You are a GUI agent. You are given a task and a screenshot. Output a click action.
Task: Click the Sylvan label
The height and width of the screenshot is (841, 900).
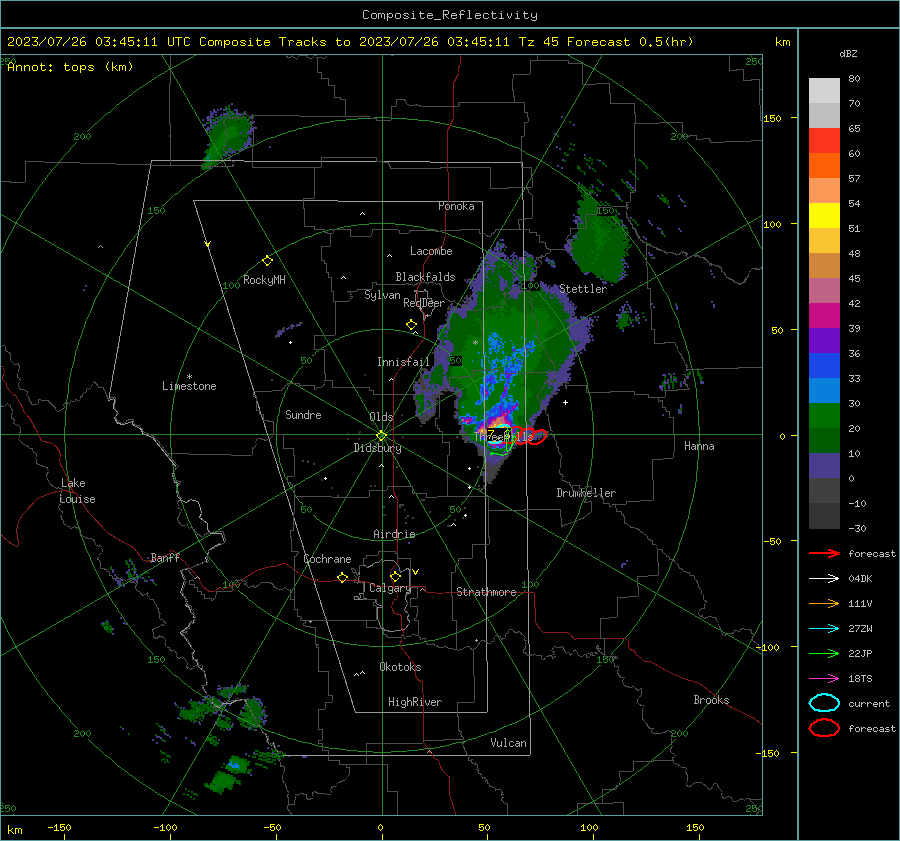[x=382, y=295]
